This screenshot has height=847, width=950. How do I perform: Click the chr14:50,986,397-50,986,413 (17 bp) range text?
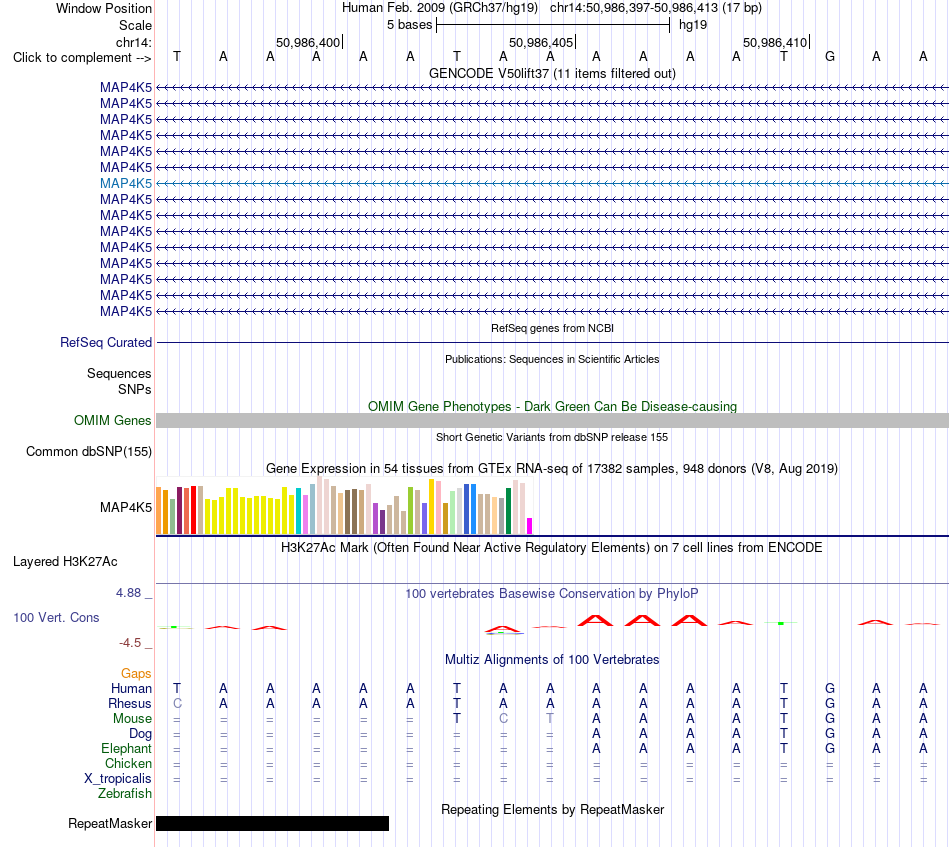[x=656, y=8]
